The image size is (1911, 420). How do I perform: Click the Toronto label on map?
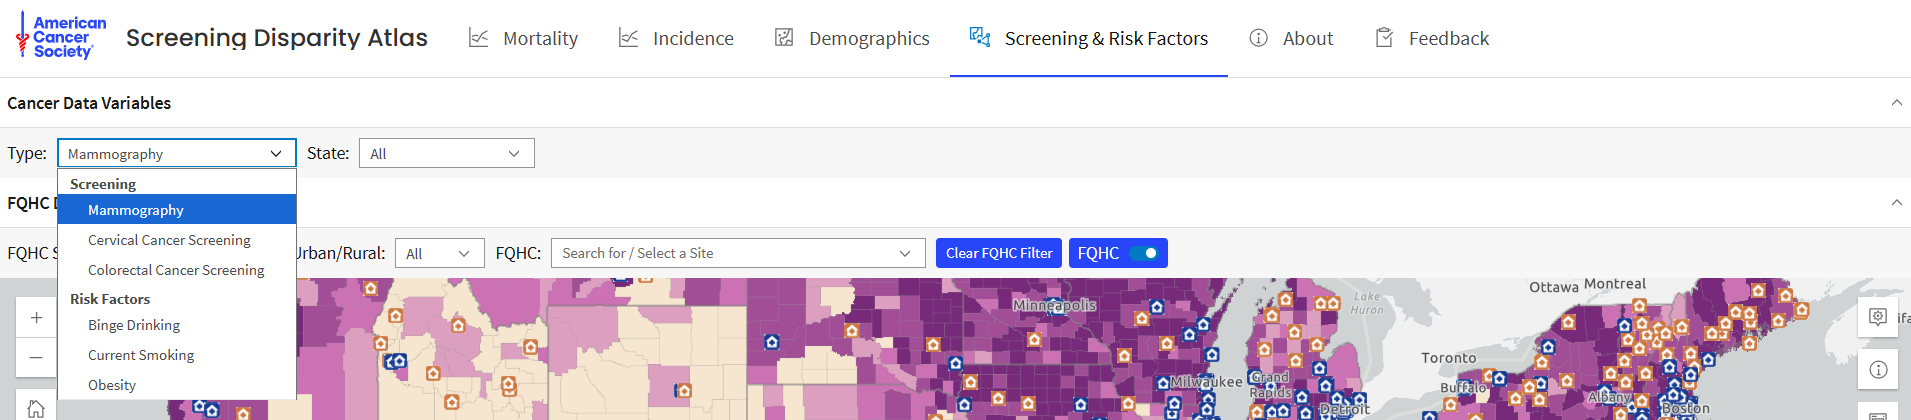coord(1448,357)
